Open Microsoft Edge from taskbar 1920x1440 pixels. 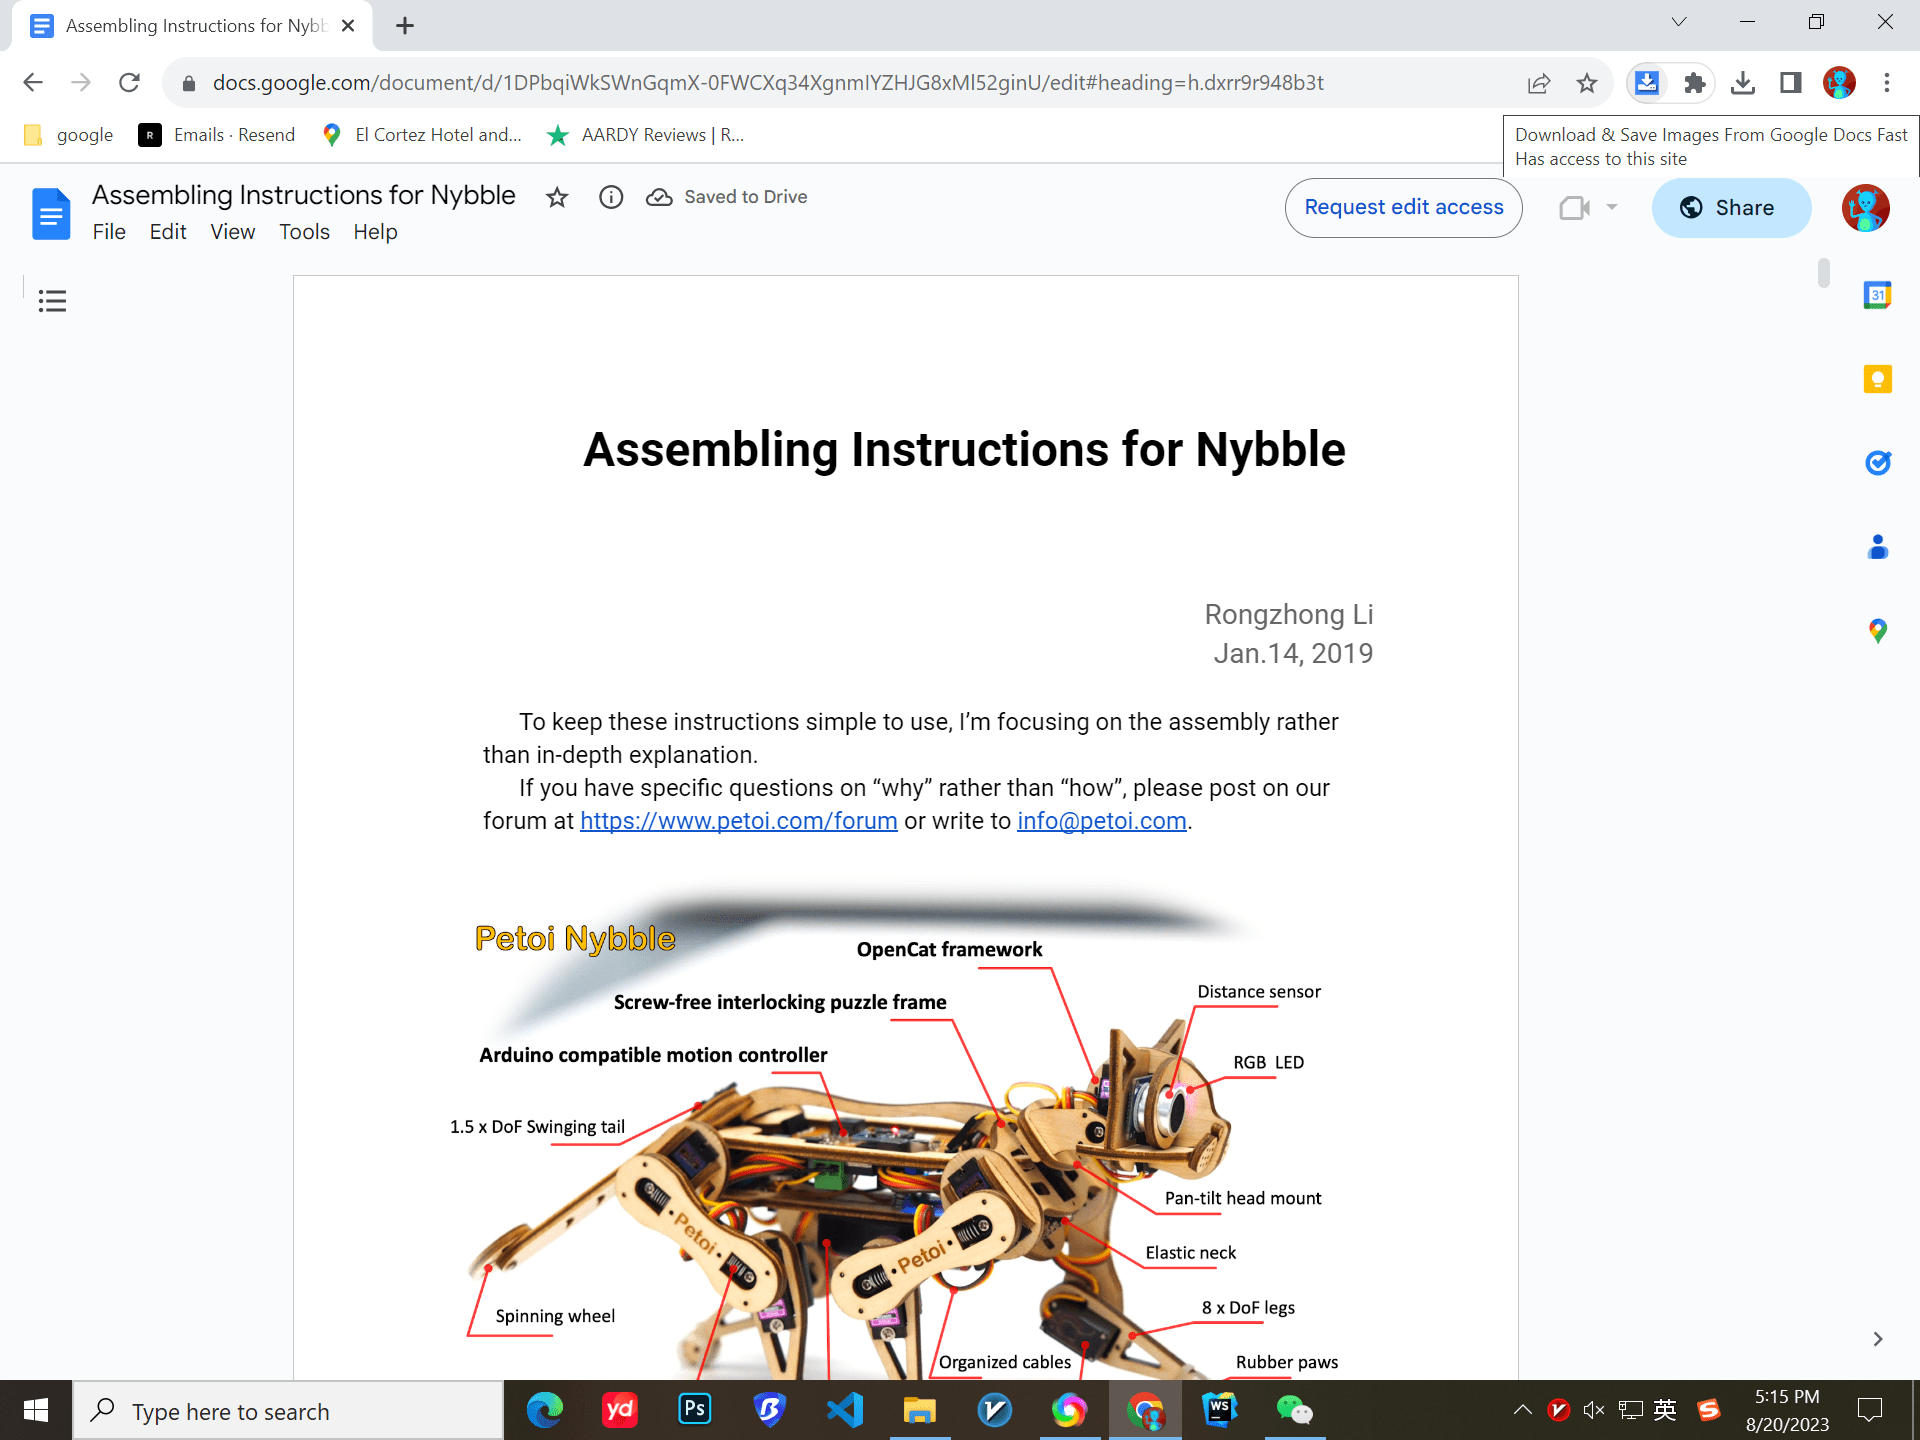click(x=545, y=1410)
